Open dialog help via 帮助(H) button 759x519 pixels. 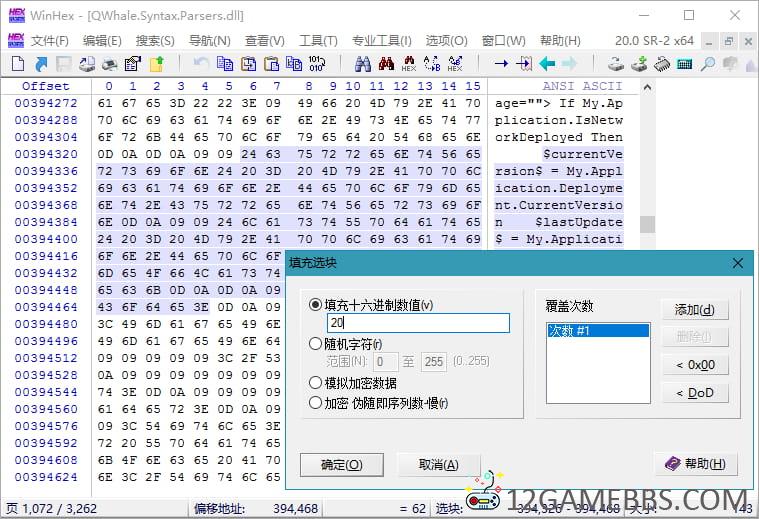[x=696, y=464]
